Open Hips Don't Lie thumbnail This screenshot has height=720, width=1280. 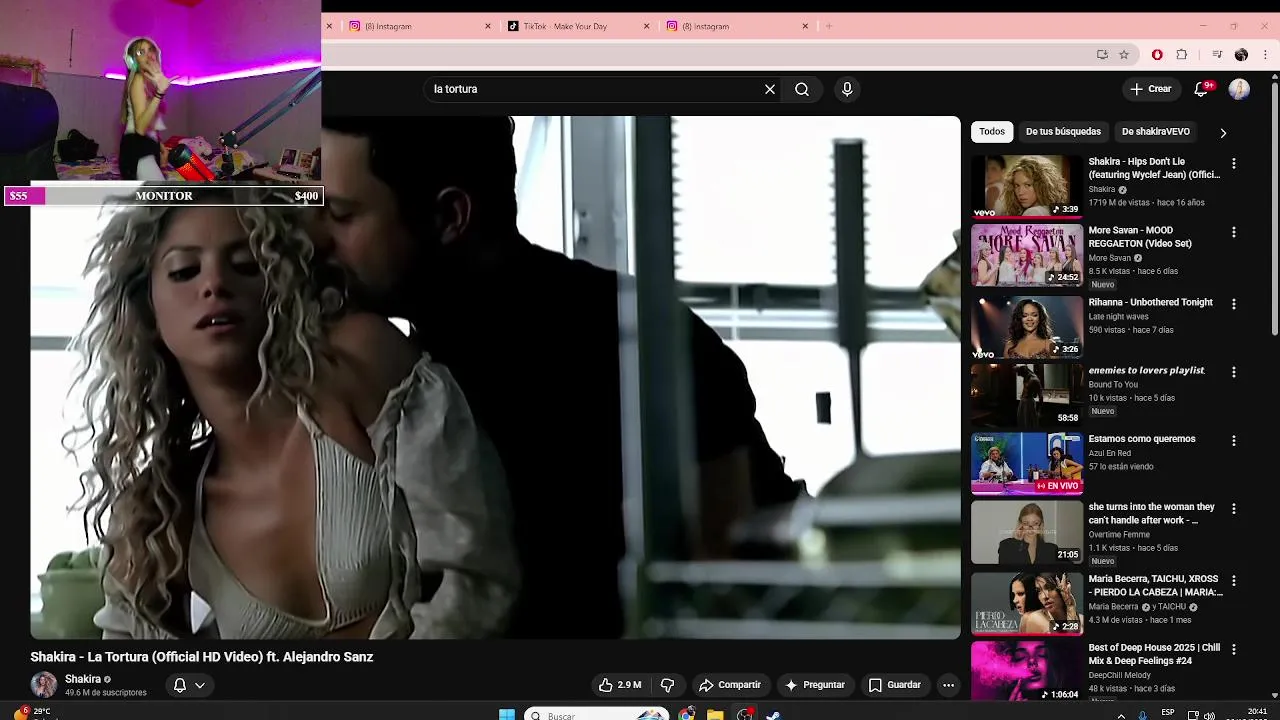(x=1027, y=186)
